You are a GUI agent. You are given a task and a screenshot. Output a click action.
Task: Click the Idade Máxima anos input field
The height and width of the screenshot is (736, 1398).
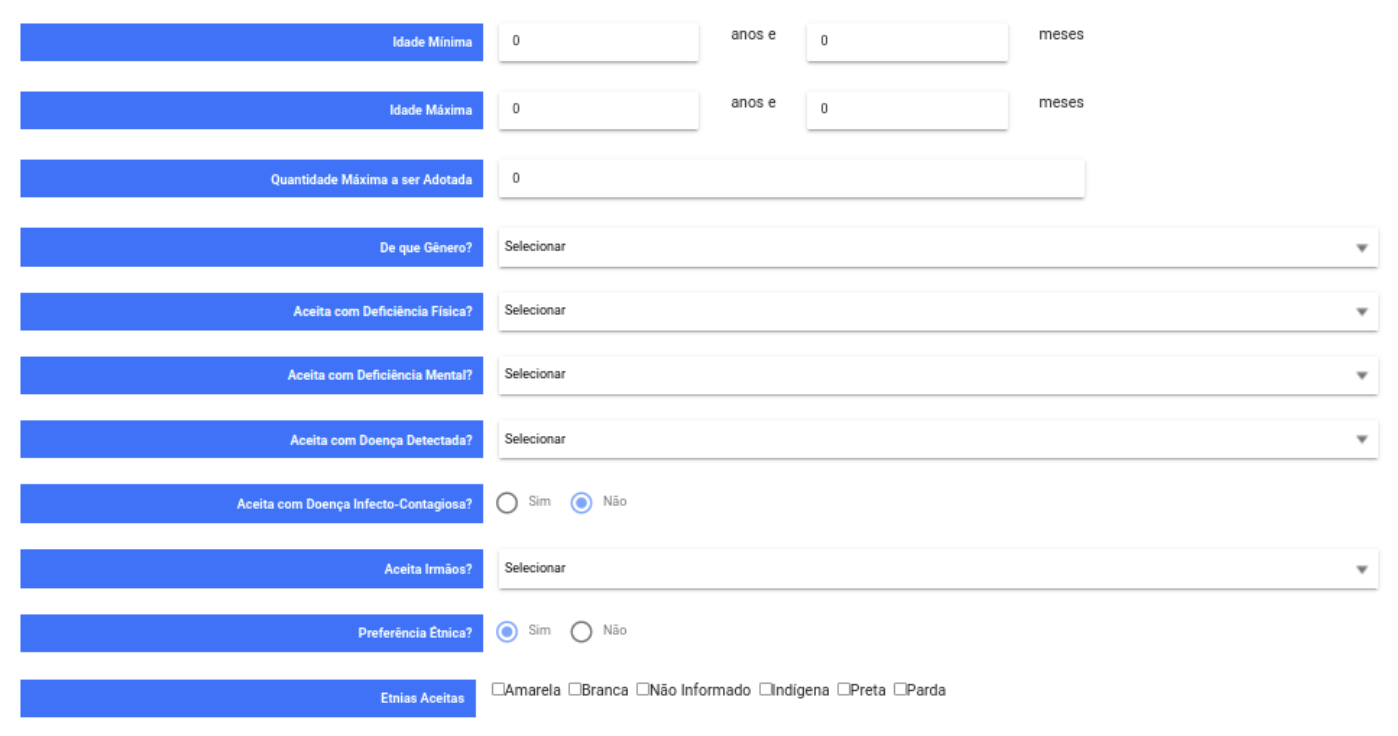coord(598,110)
